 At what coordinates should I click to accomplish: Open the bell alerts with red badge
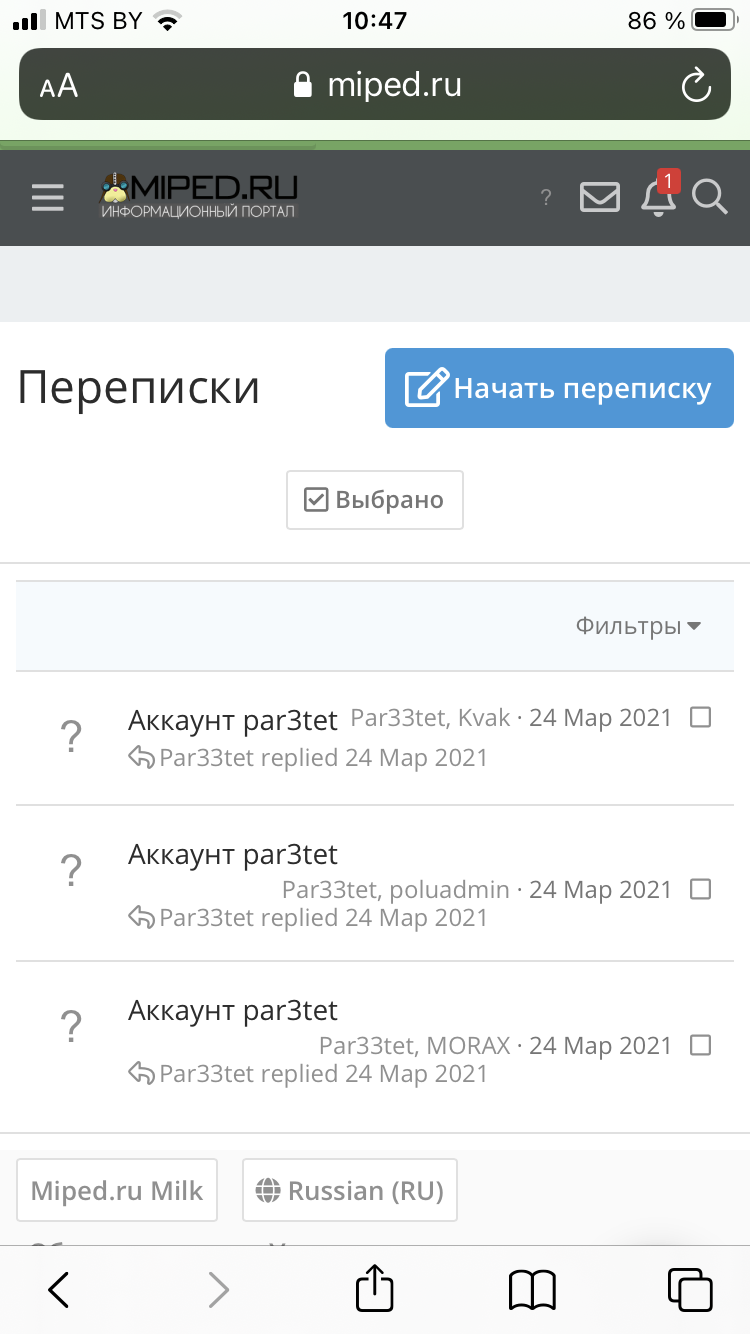click(659, 194)
